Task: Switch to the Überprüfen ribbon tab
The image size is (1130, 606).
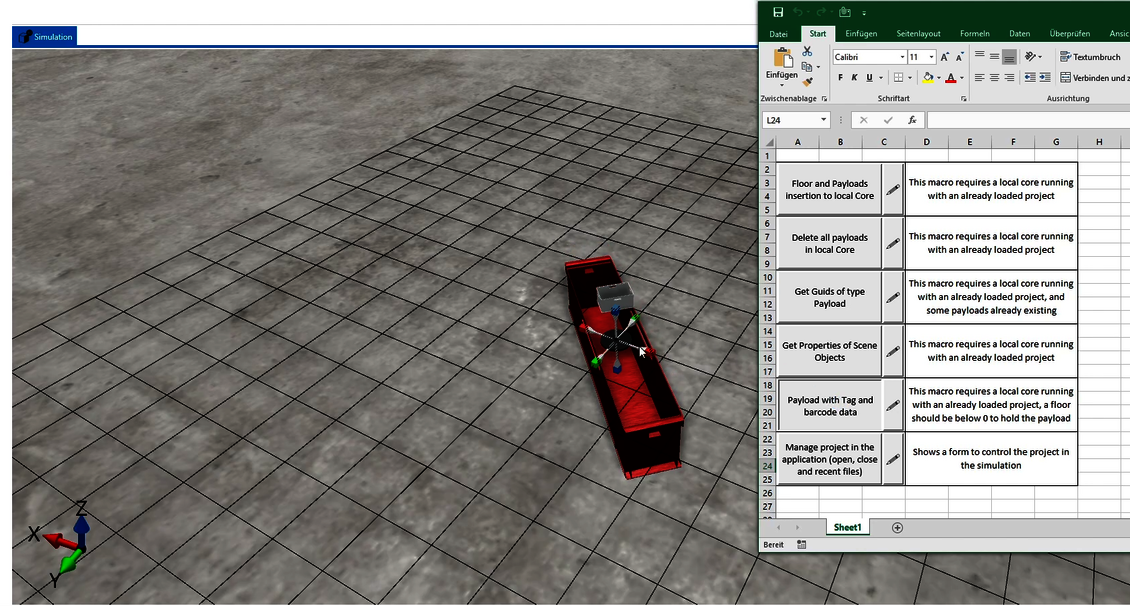Action: (x=1069, y=34)
